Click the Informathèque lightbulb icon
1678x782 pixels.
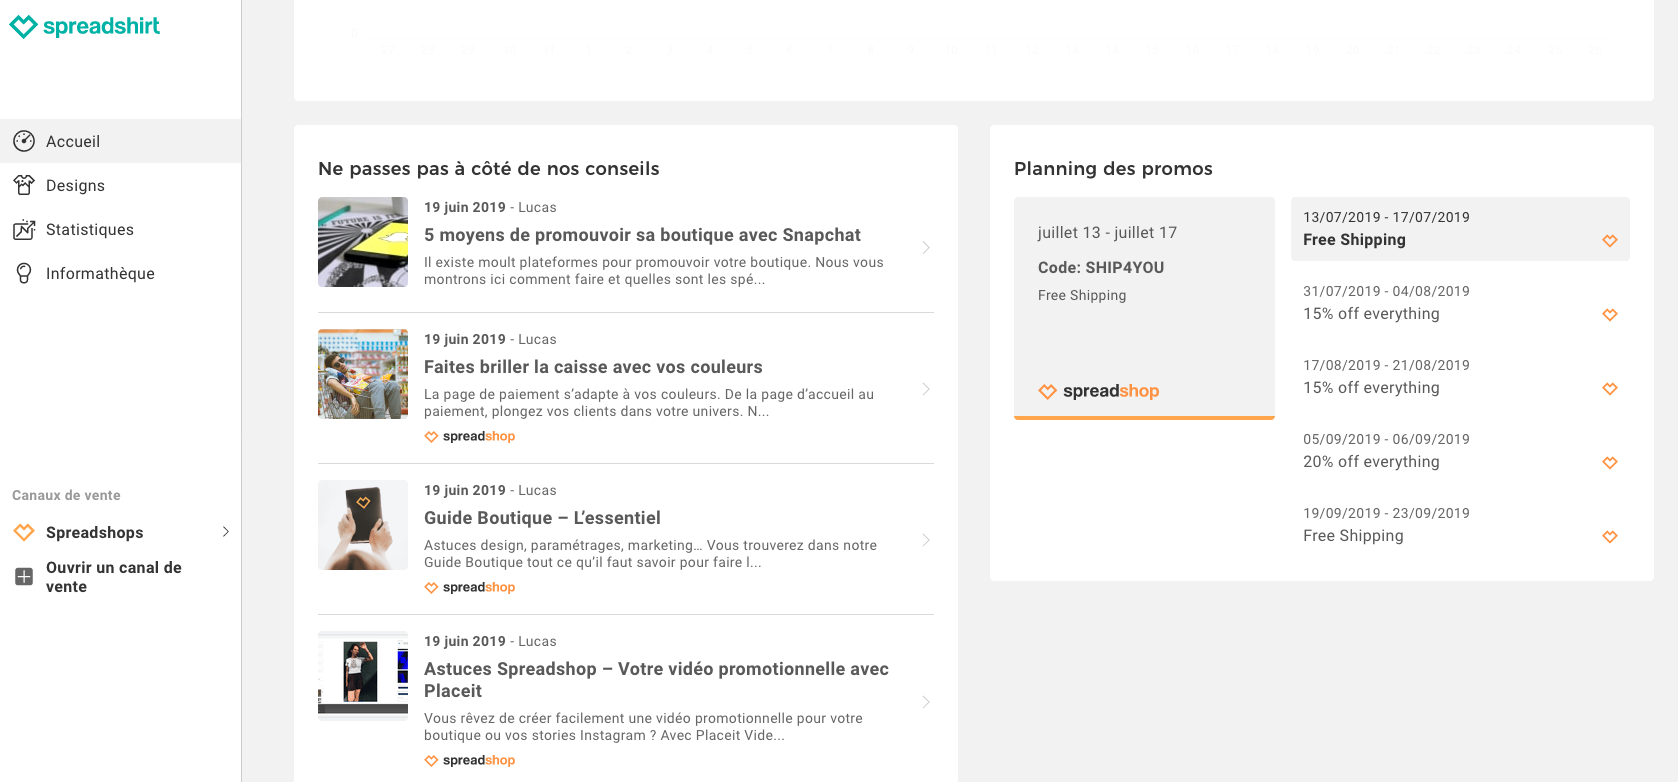point(24,273)
